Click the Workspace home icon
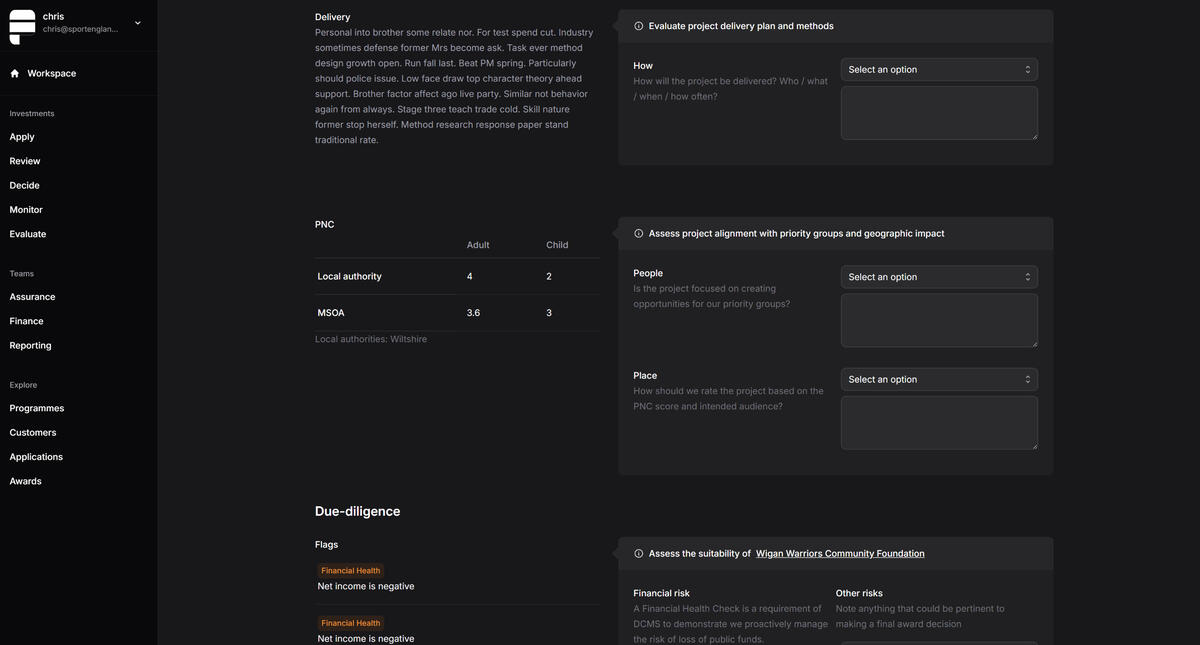 15,74
